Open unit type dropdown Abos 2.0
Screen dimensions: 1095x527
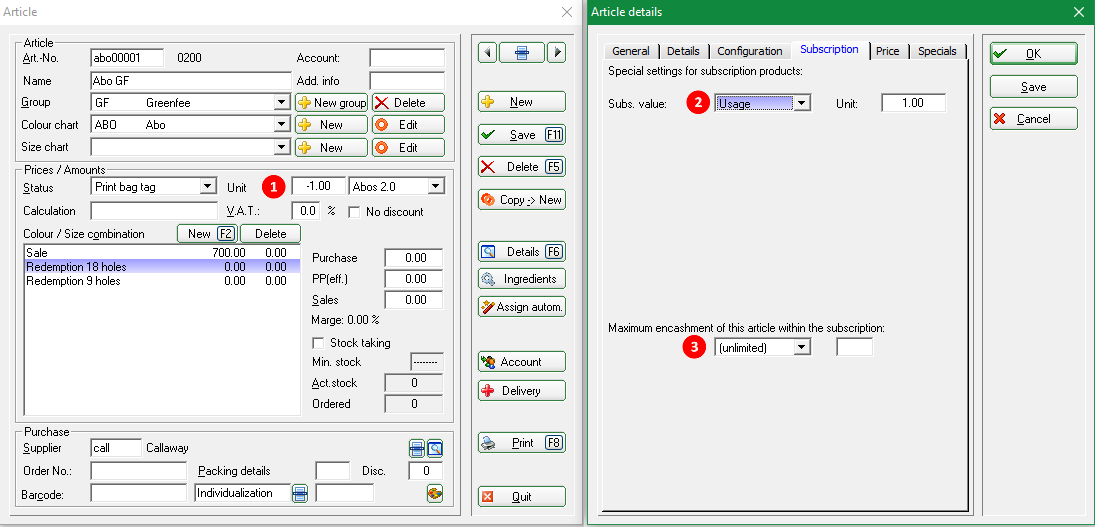436,186
